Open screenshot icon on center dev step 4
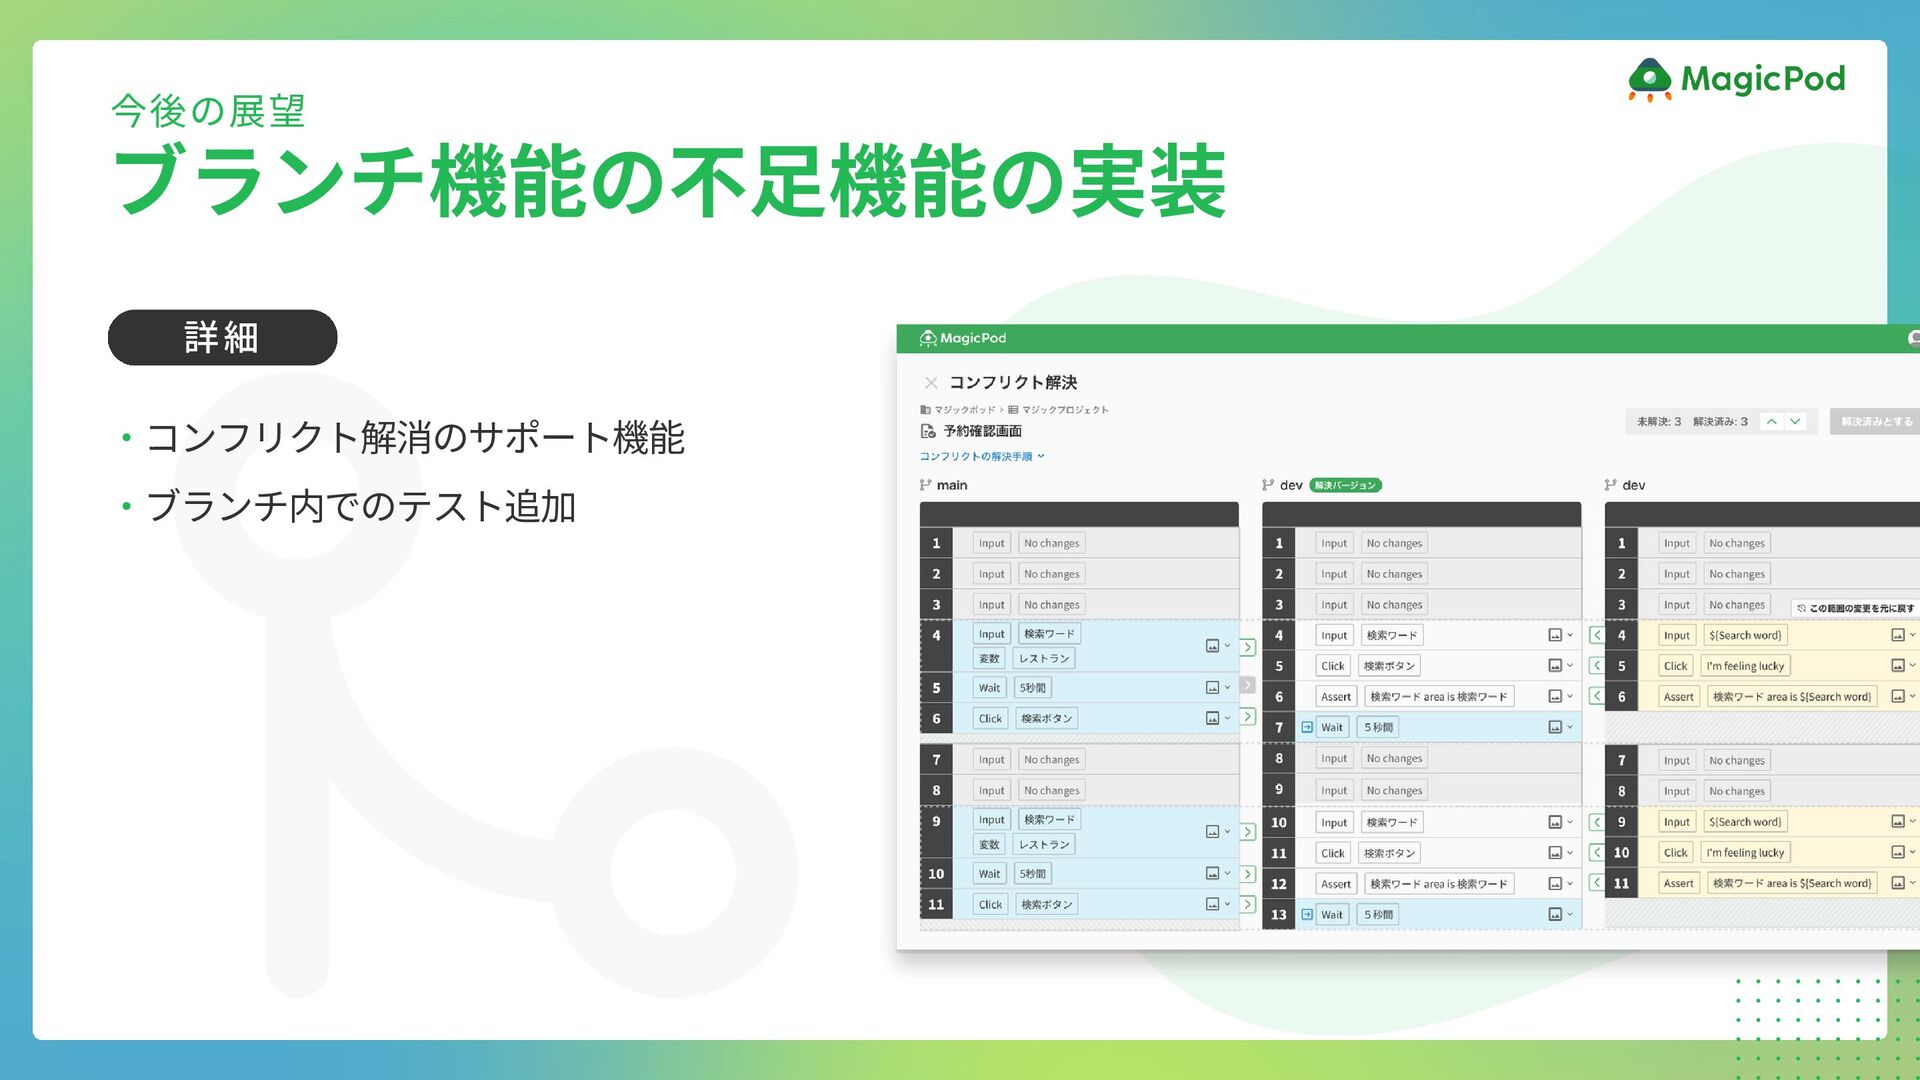The width and height of the screenshot is (1920, 1080). point(1555,635)
